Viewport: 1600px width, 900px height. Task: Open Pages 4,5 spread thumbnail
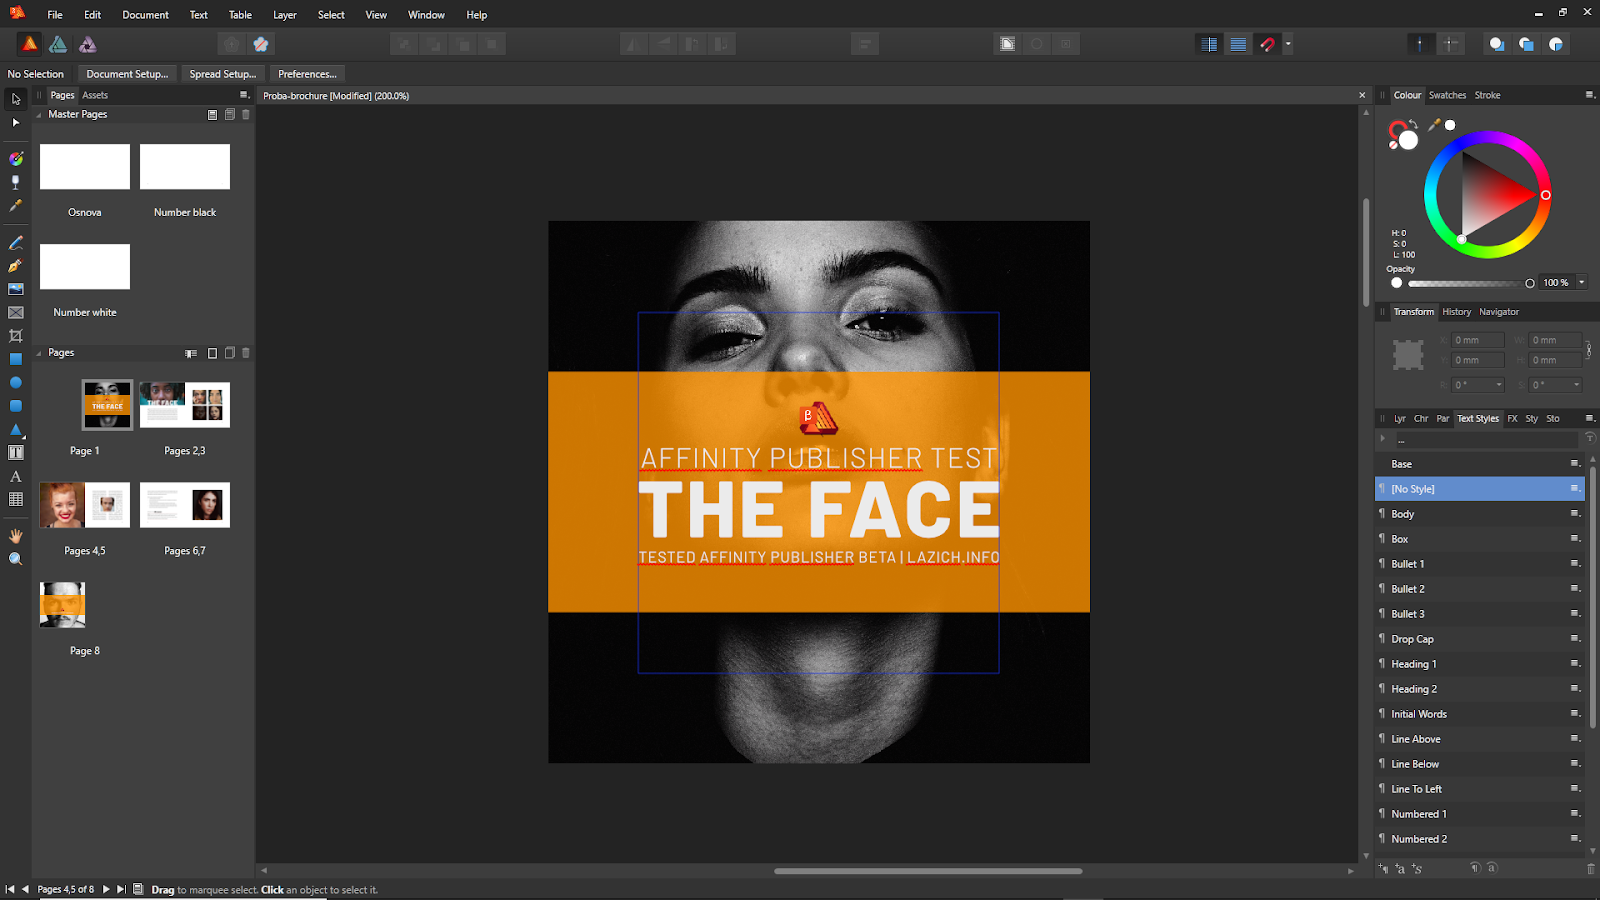click(x=85, y=505)
